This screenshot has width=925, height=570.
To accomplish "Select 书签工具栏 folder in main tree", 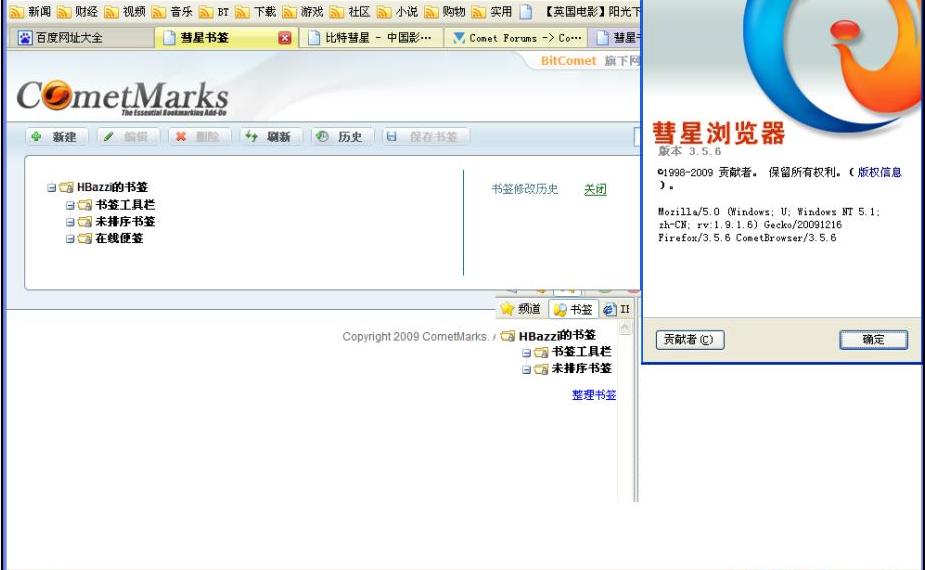I will click(125, 205).
